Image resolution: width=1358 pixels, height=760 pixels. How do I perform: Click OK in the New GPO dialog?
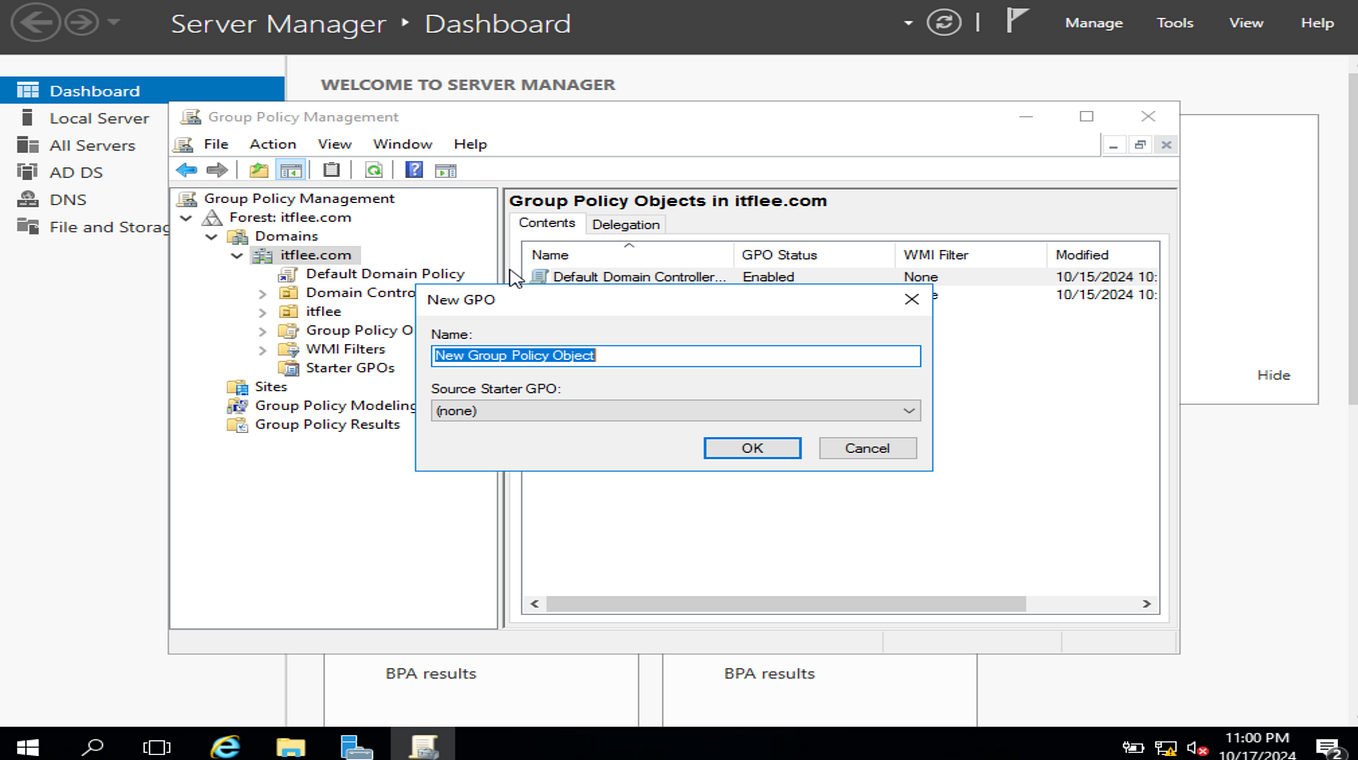[752, 448]
